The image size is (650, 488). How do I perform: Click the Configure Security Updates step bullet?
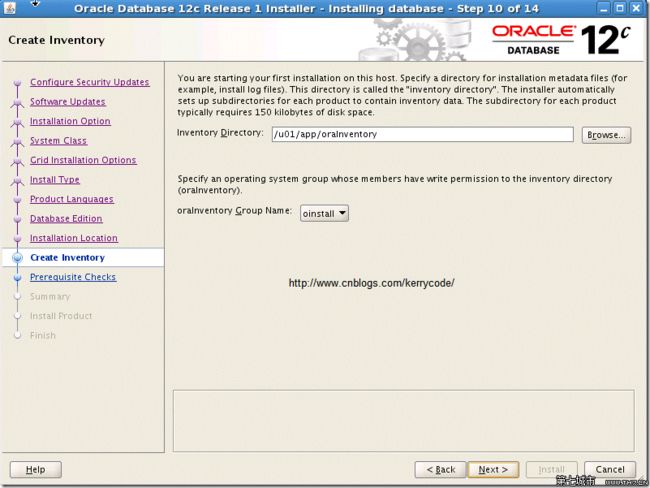pyautogui.click(x=17, y=83)
